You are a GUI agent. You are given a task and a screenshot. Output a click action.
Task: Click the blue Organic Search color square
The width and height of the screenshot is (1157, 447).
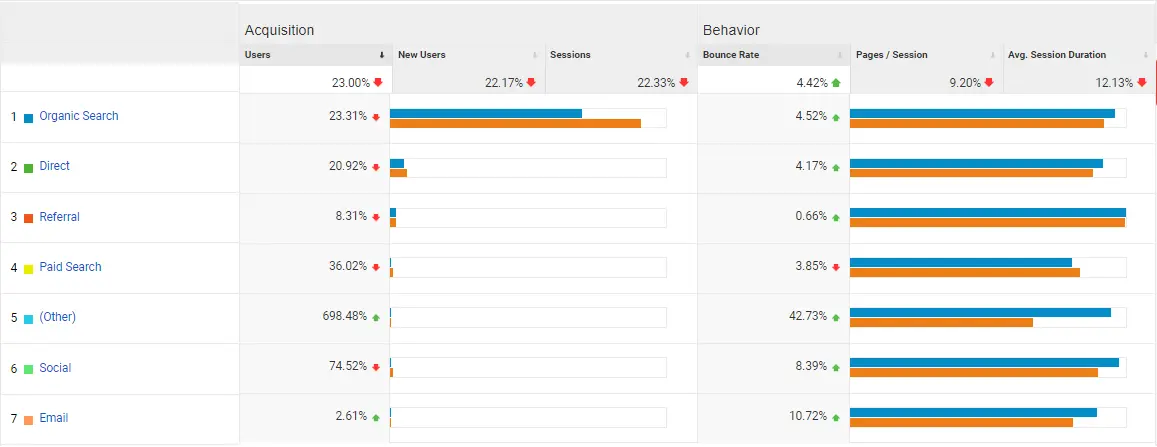pyautogui.click(x=29, y=117)
